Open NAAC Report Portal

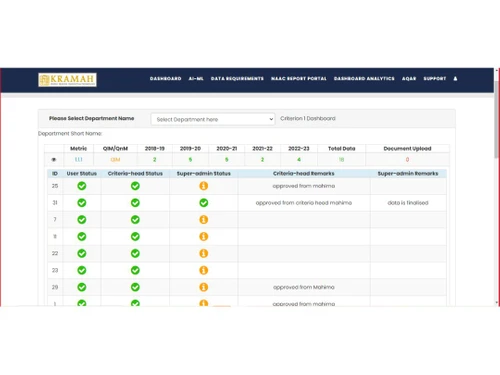299,79
